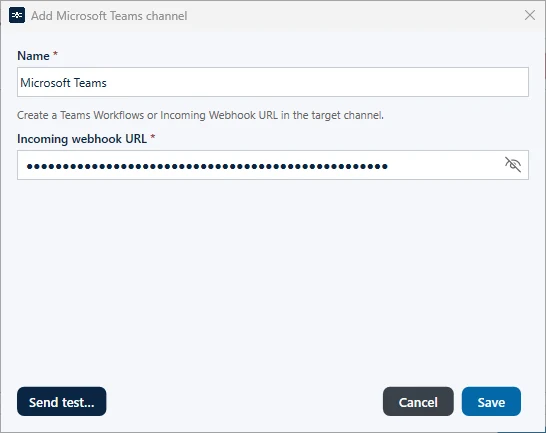Save the Microsoft Teams channel
Screen dimensions: 546x433
(x=491, y=401)
